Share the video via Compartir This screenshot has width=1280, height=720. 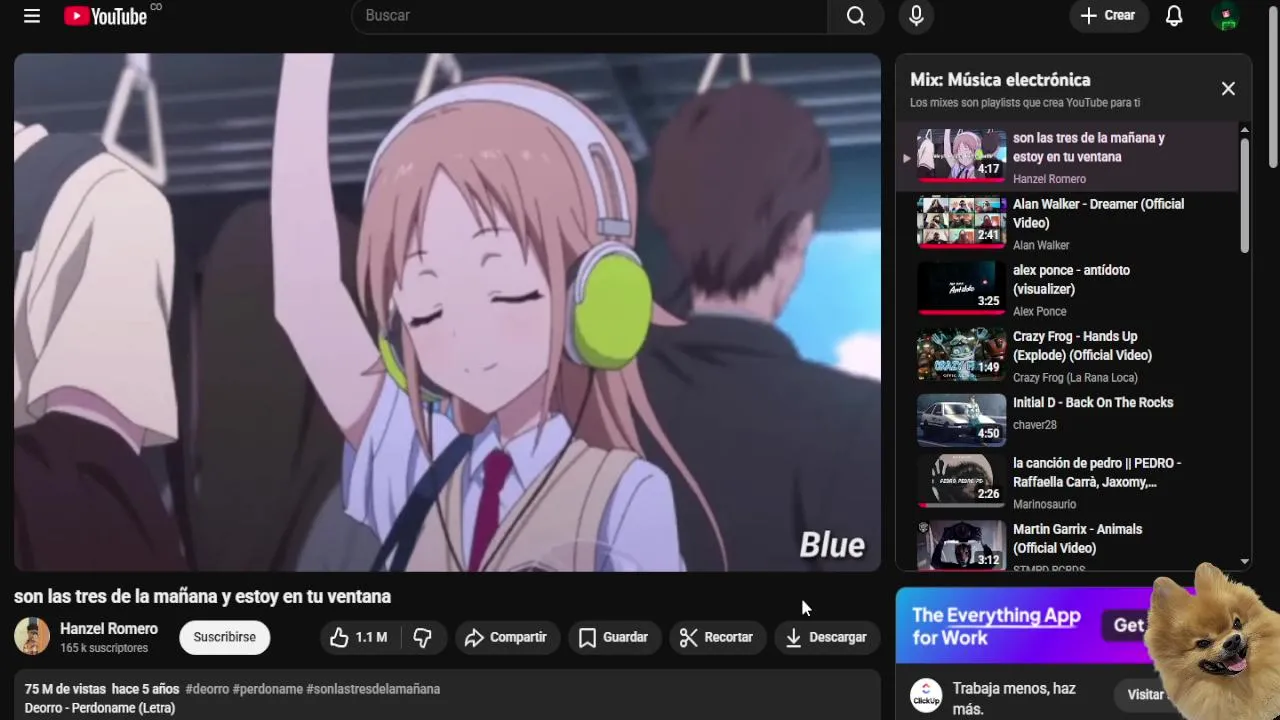click(x=507, y=637)
